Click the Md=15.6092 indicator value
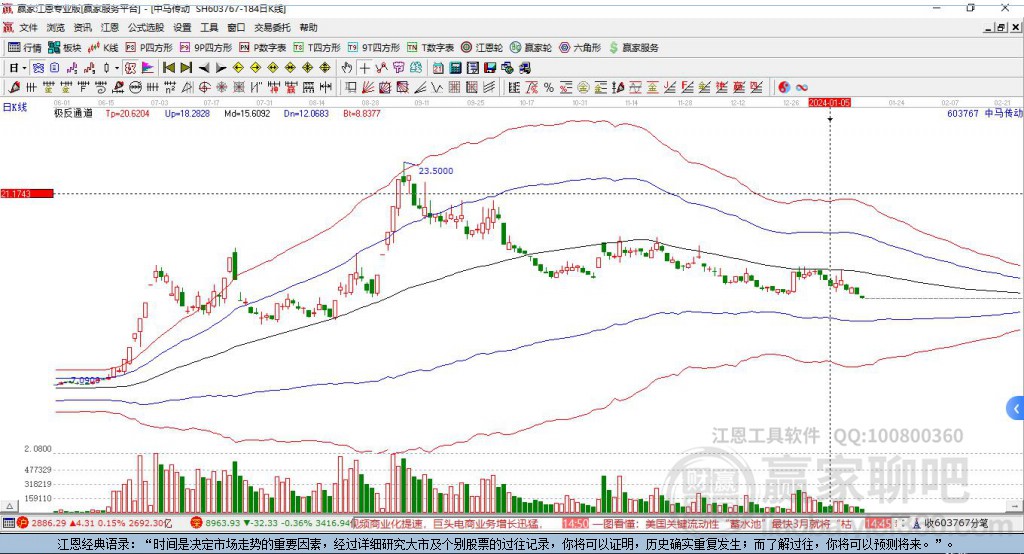The height and width of the screenshot is (554, 1024). (x=247, y=113)
